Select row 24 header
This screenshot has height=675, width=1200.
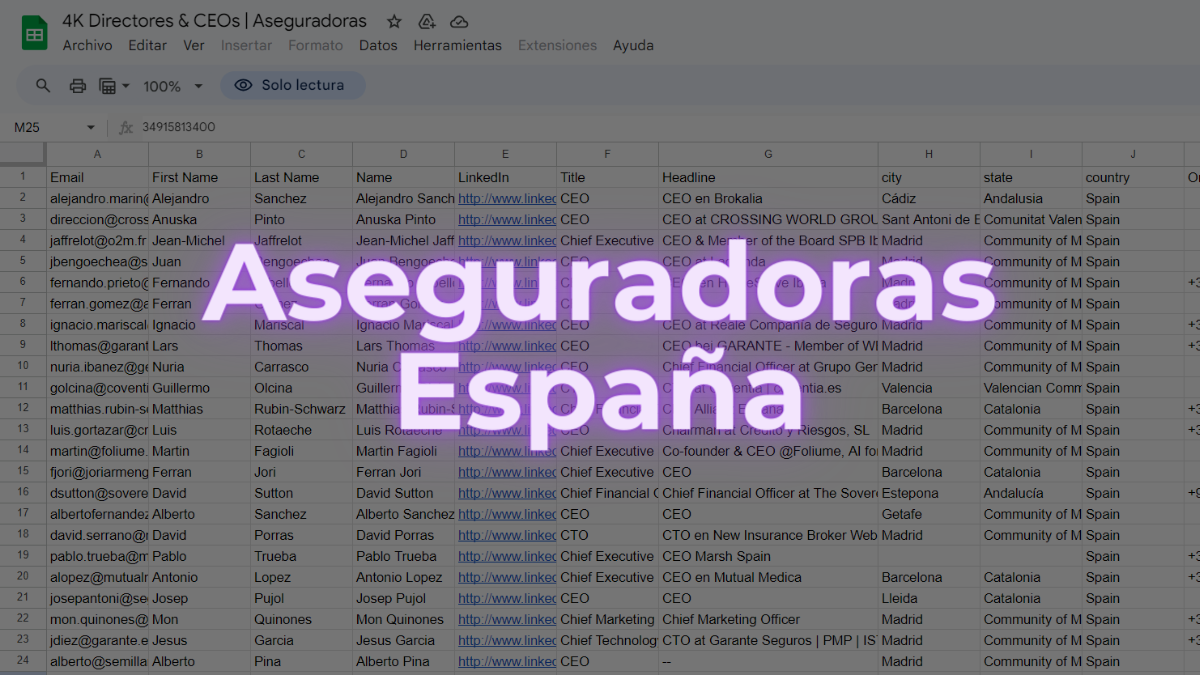[x=23, y=661]
